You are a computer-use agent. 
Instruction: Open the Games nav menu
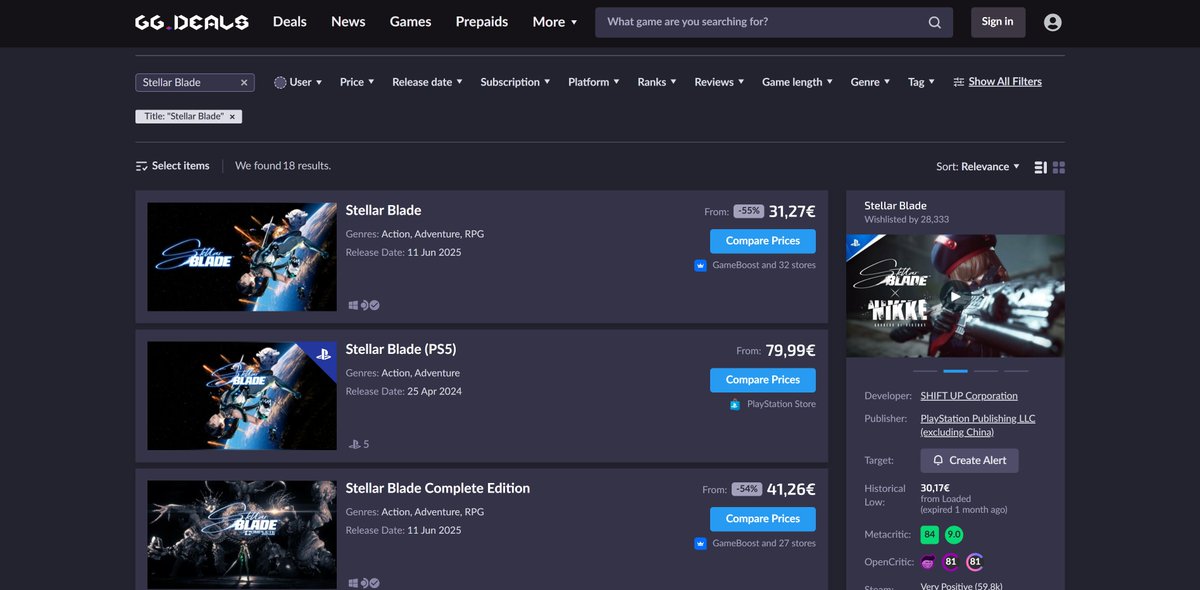tap(411, 22)
